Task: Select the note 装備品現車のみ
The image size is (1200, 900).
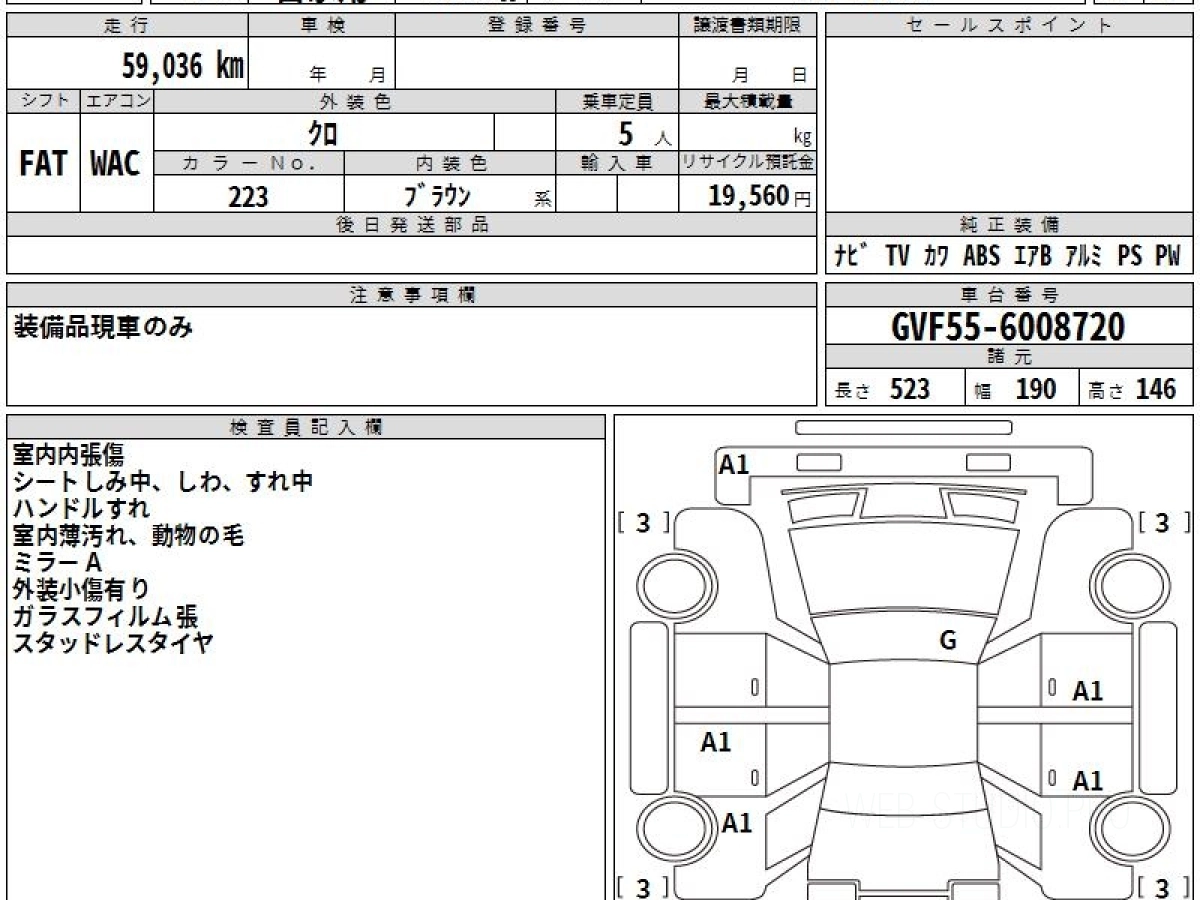Action: 103,326
